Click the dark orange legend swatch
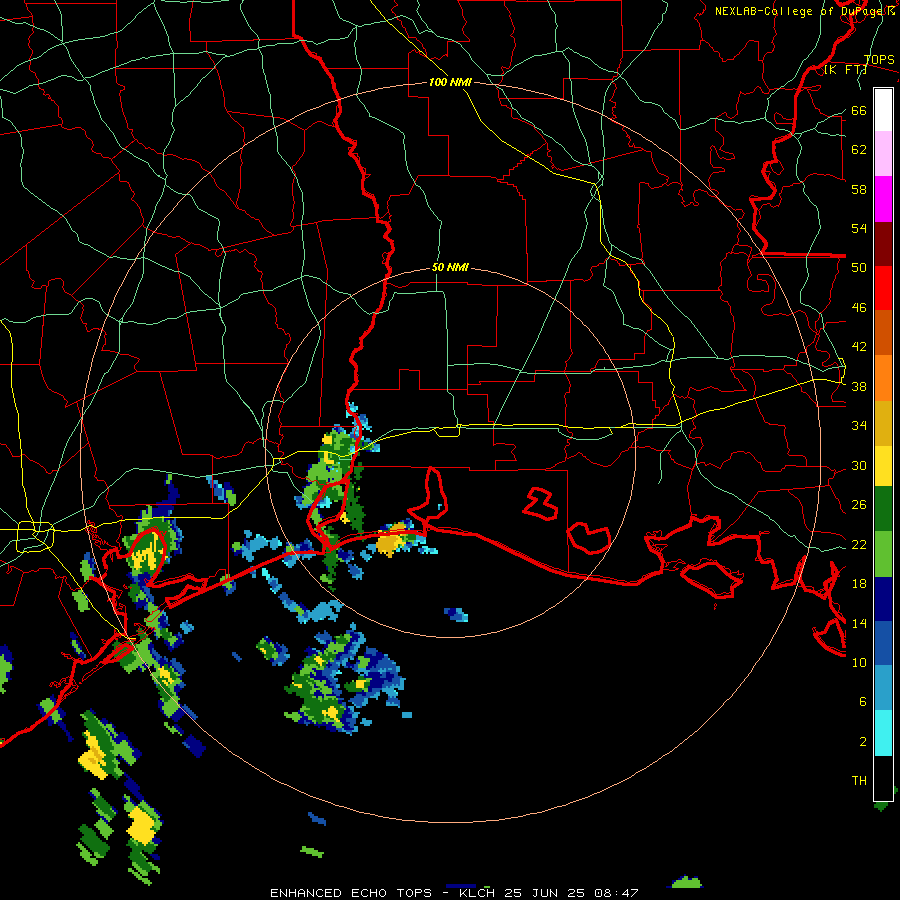 pos(883,333)
